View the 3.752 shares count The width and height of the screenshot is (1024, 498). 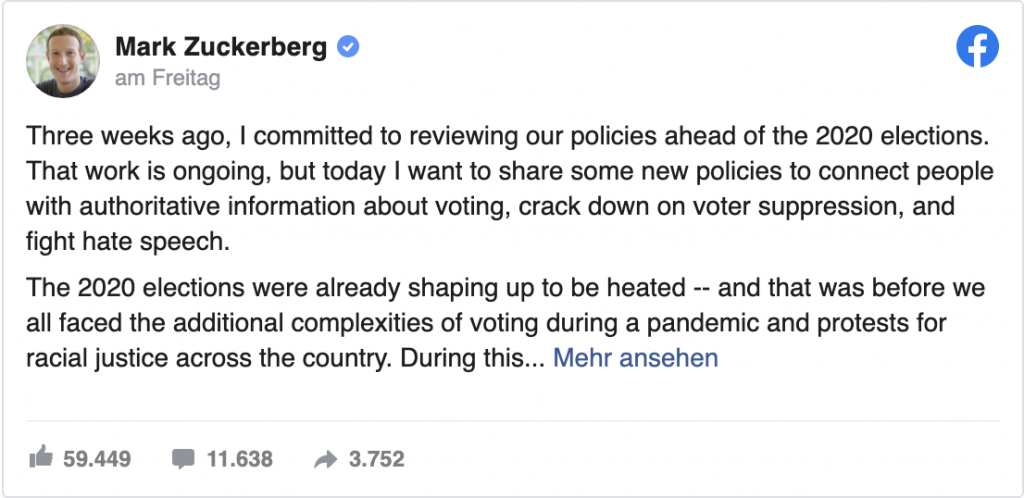tap(377, 459)
